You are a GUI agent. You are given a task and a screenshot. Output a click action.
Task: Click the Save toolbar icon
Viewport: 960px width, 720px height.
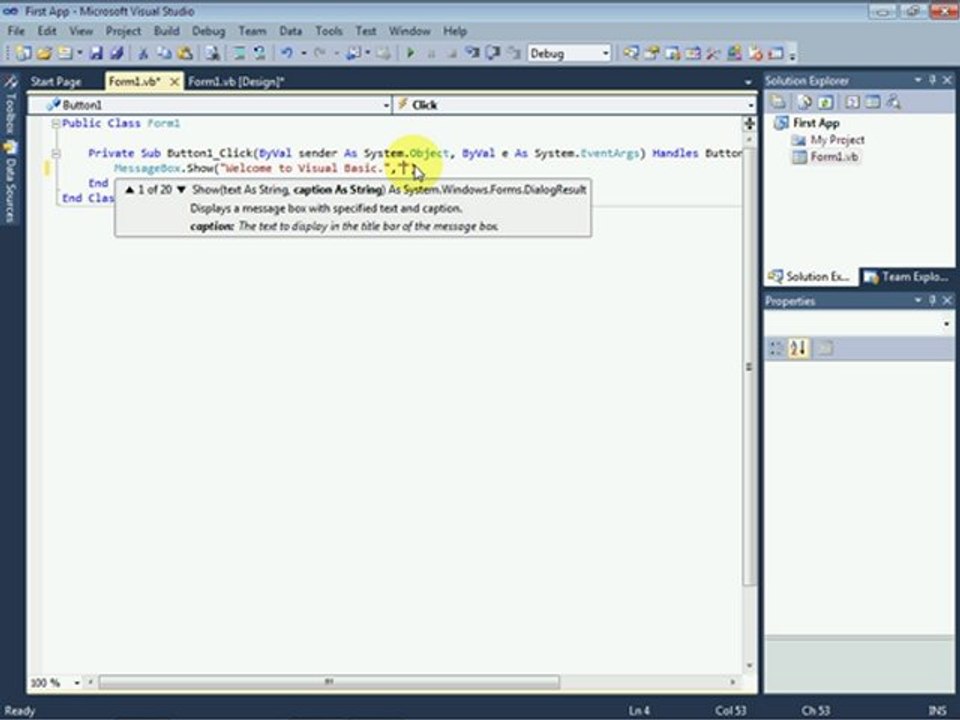point(96,53)
